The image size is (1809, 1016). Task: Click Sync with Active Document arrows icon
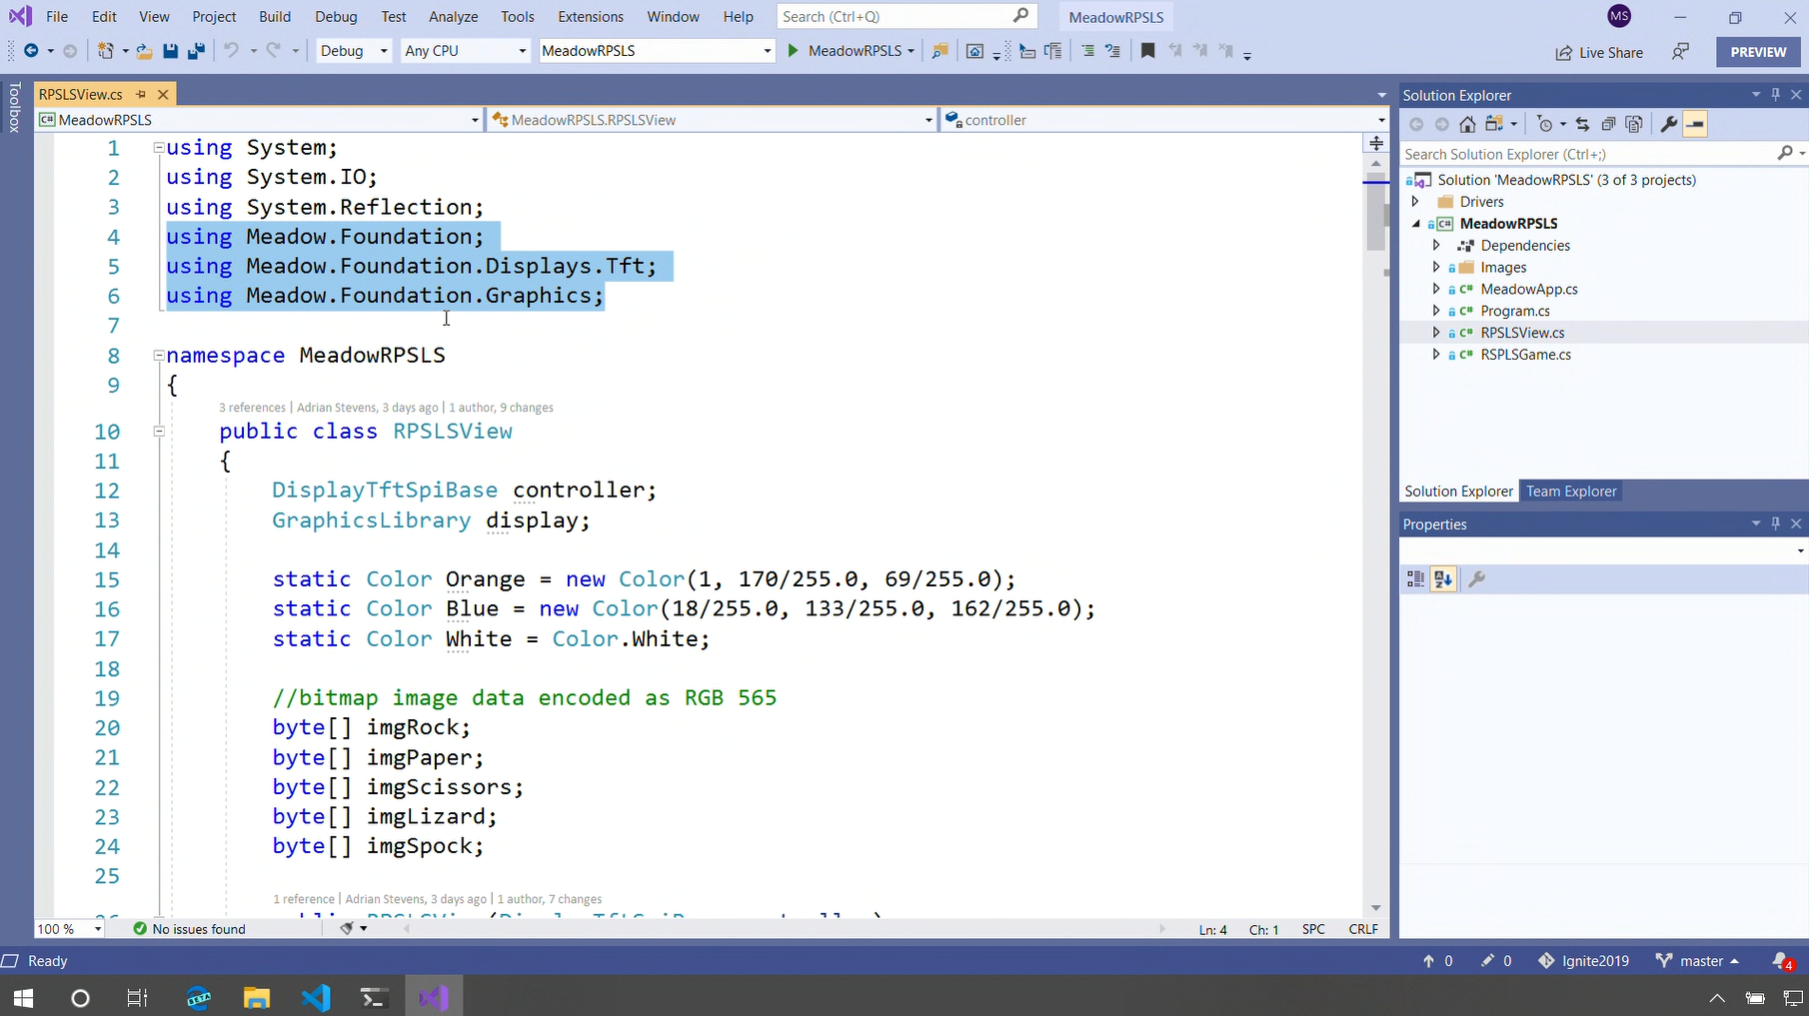tap(1582, 124)
